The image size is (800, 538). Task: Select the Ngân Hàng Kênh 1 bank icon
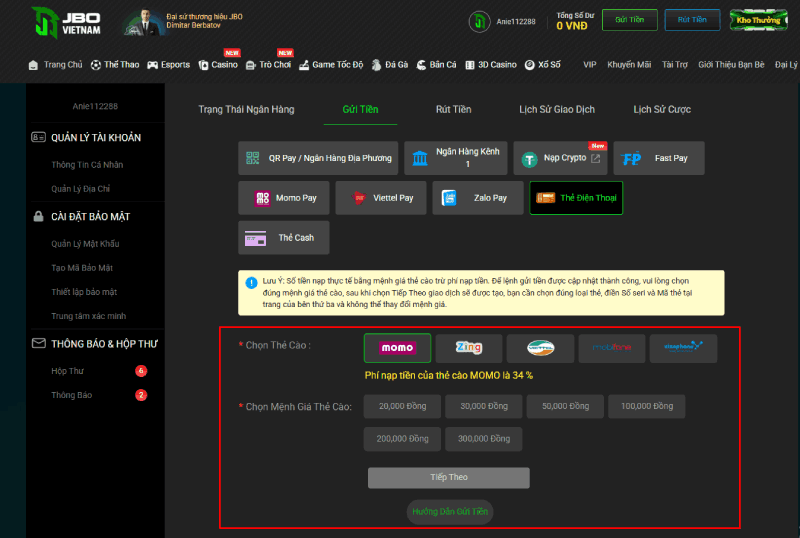click(x=420, y=158)
